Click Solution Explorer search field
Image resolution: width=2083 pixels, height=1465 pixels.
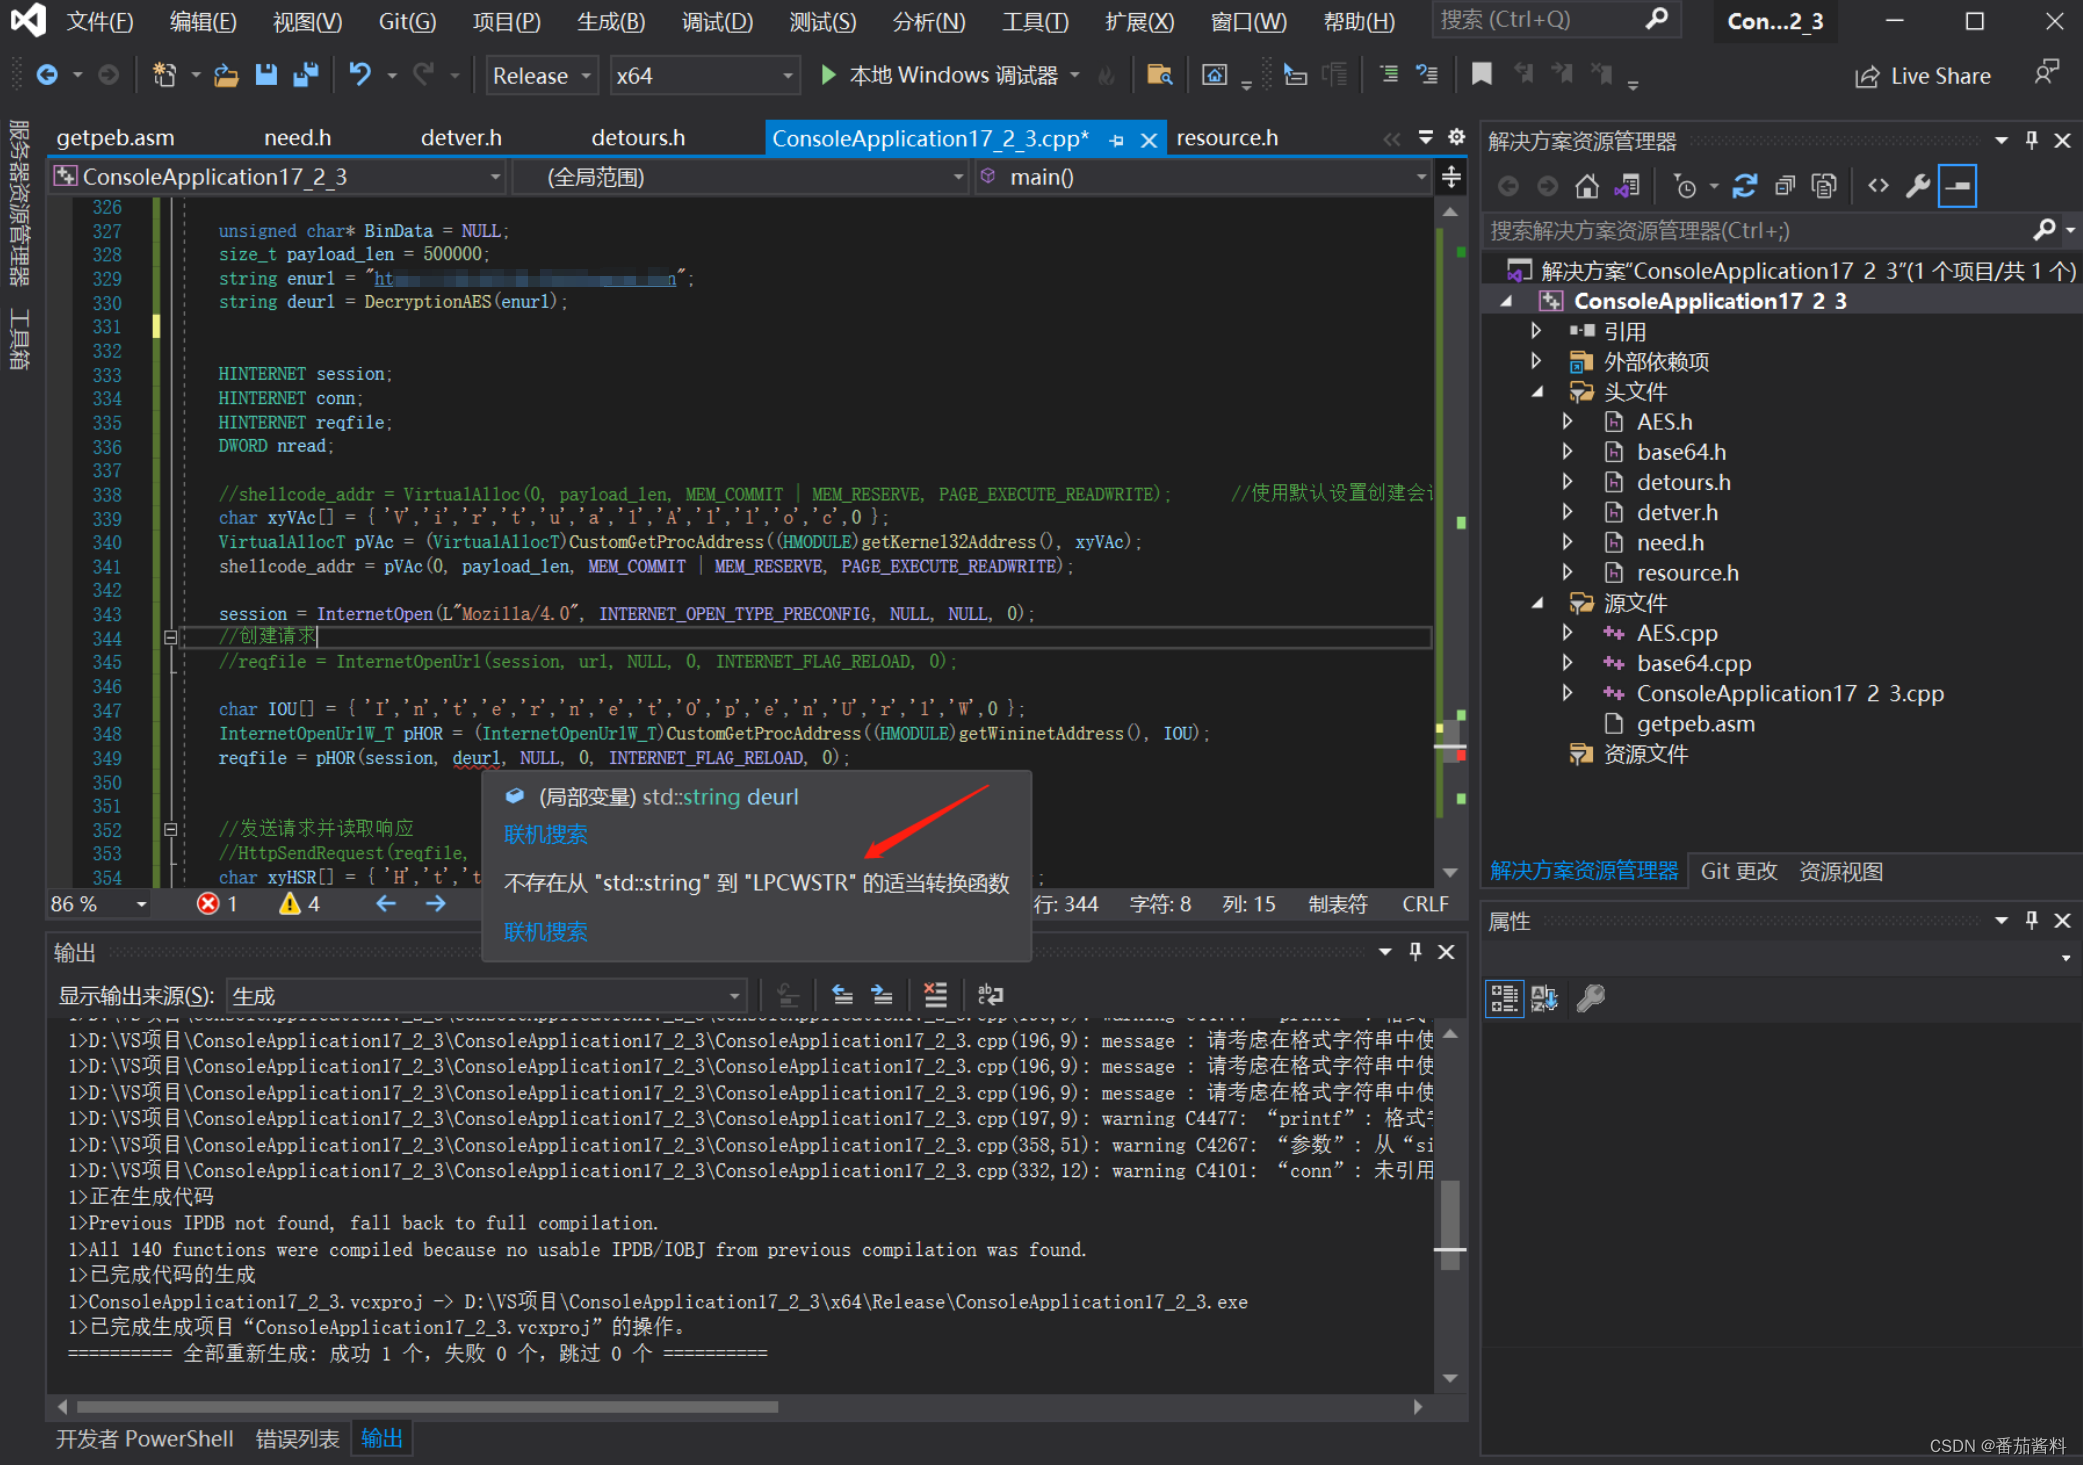coord(1756,231)
